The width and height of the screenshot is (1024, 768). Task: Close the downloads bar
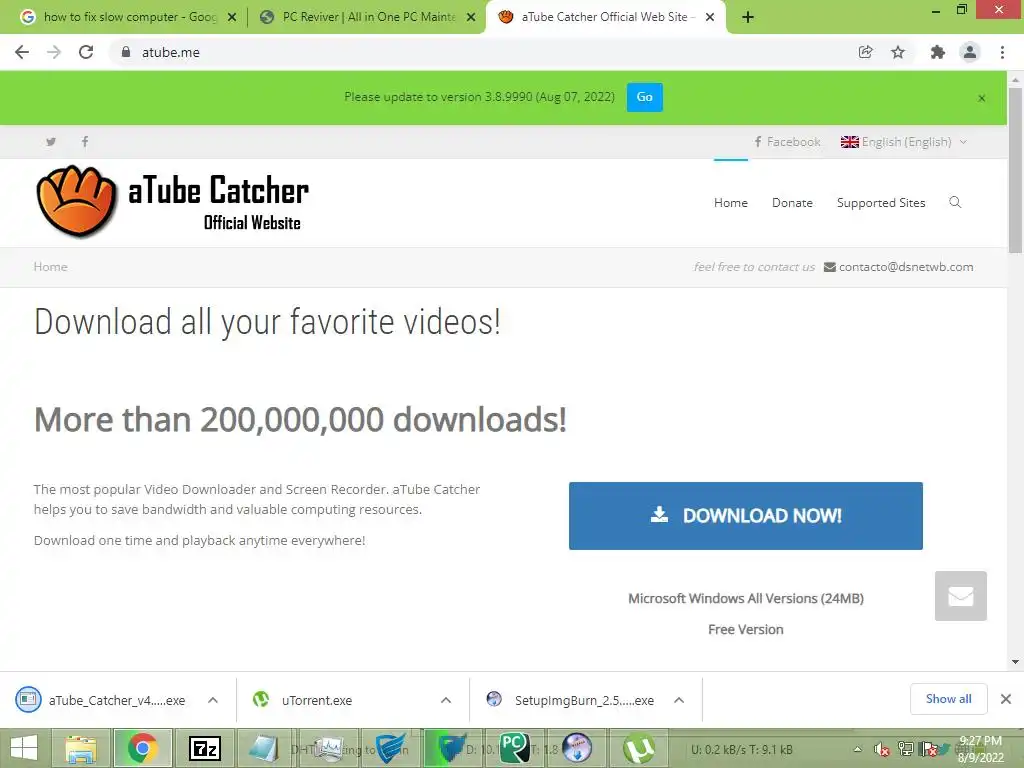(x=1006, y=699)
